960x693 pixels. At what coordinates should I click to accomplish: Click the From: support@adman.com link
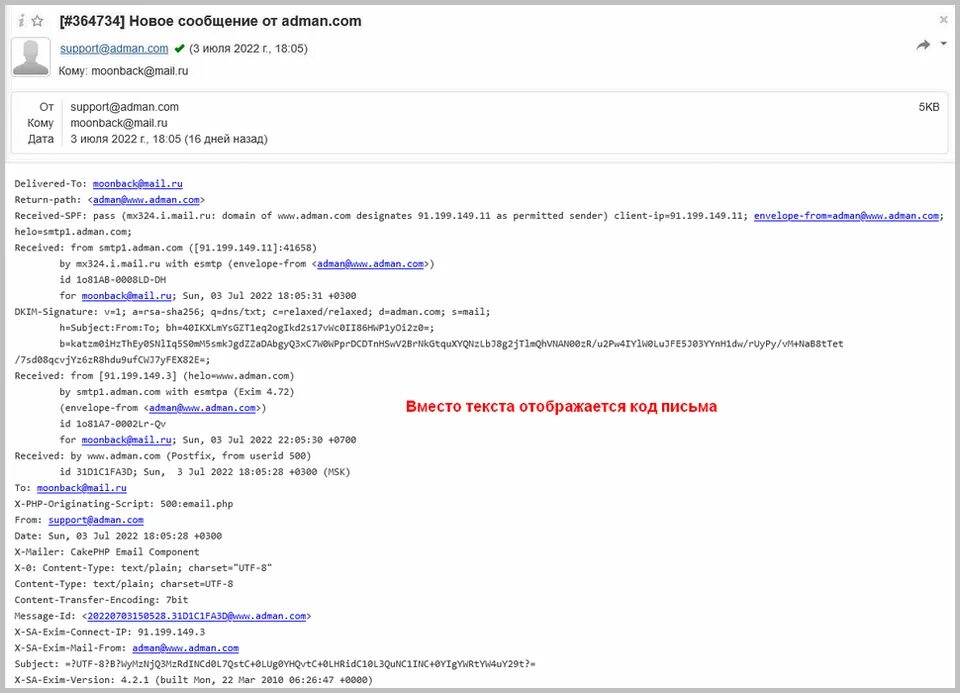coord(96,520)
